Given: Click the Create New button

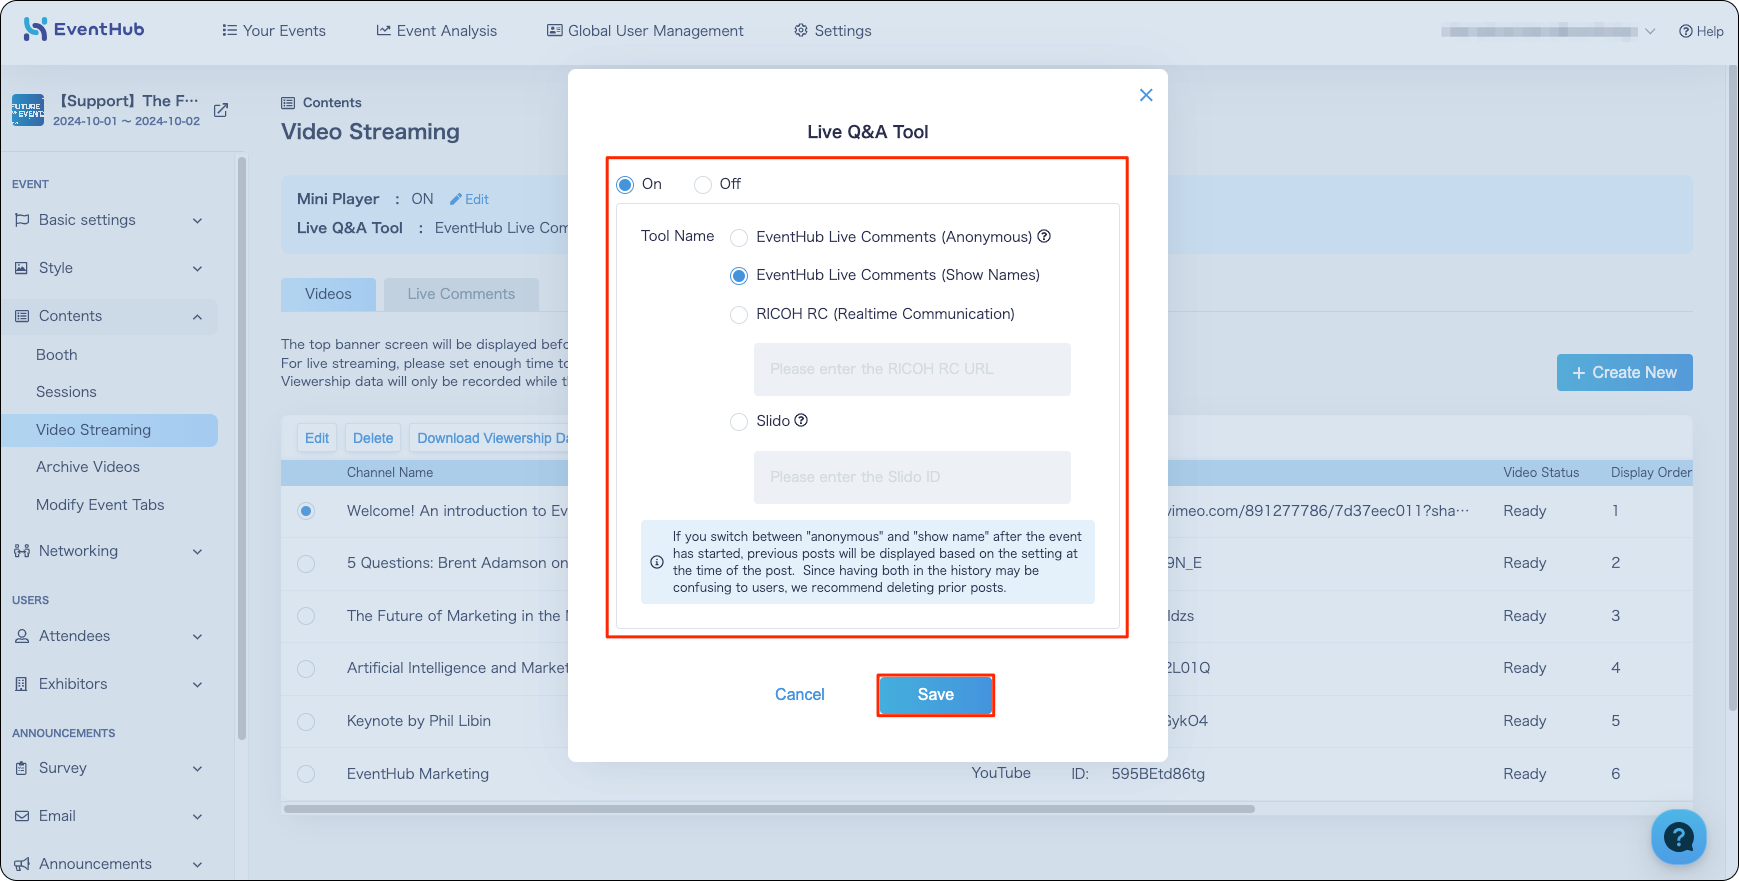Looking at the screenshot, I should coord(1625,372).
